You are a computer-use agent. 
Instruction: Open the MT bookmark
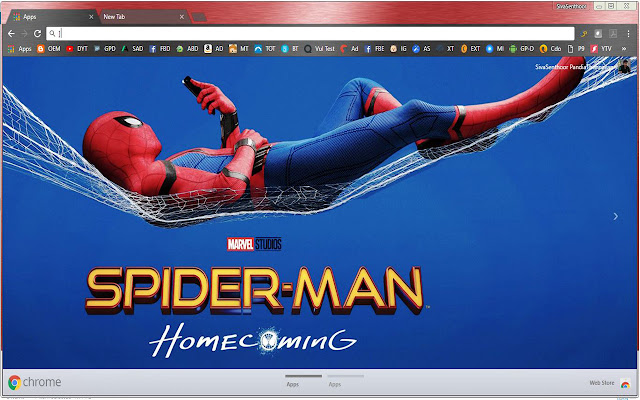(x=239, y=49)
